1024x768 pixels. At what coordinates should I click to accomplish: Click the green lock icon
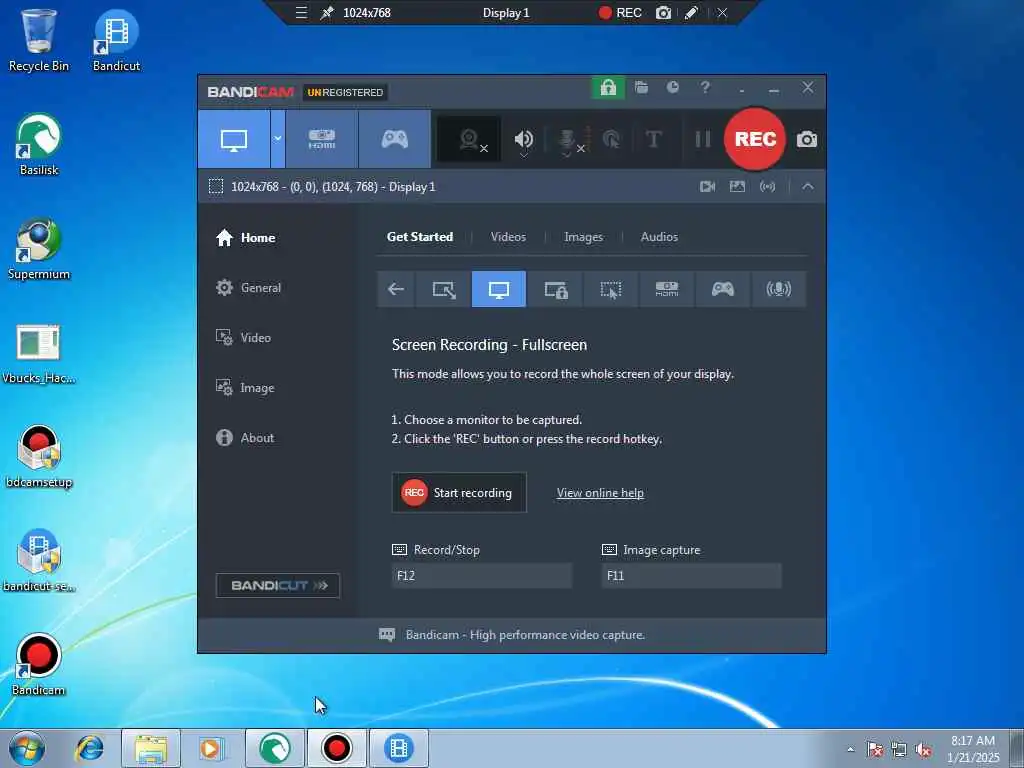point(608,88)
